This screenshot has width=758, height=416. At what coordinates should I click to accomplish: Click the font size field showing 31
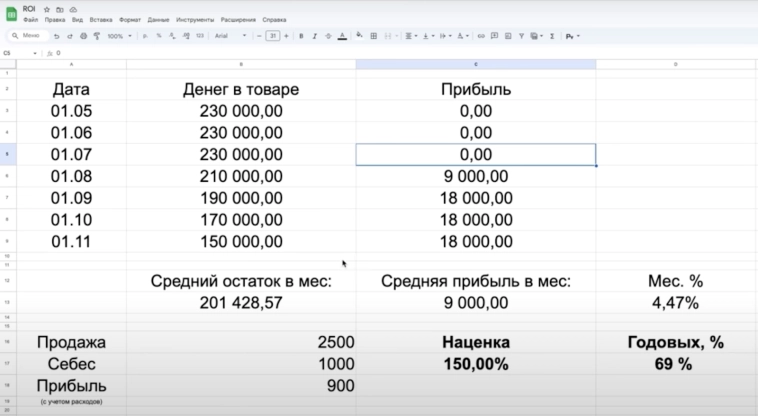pos(273,36)
